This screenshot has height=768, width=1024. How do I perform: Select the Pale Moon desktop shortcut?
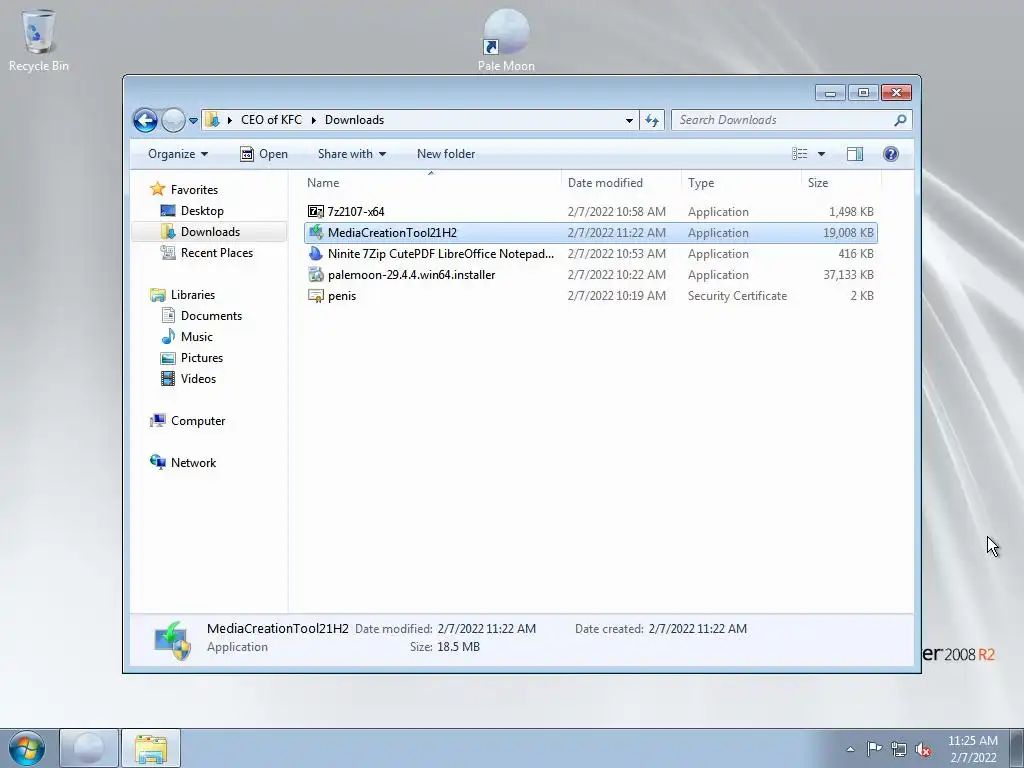506,40
